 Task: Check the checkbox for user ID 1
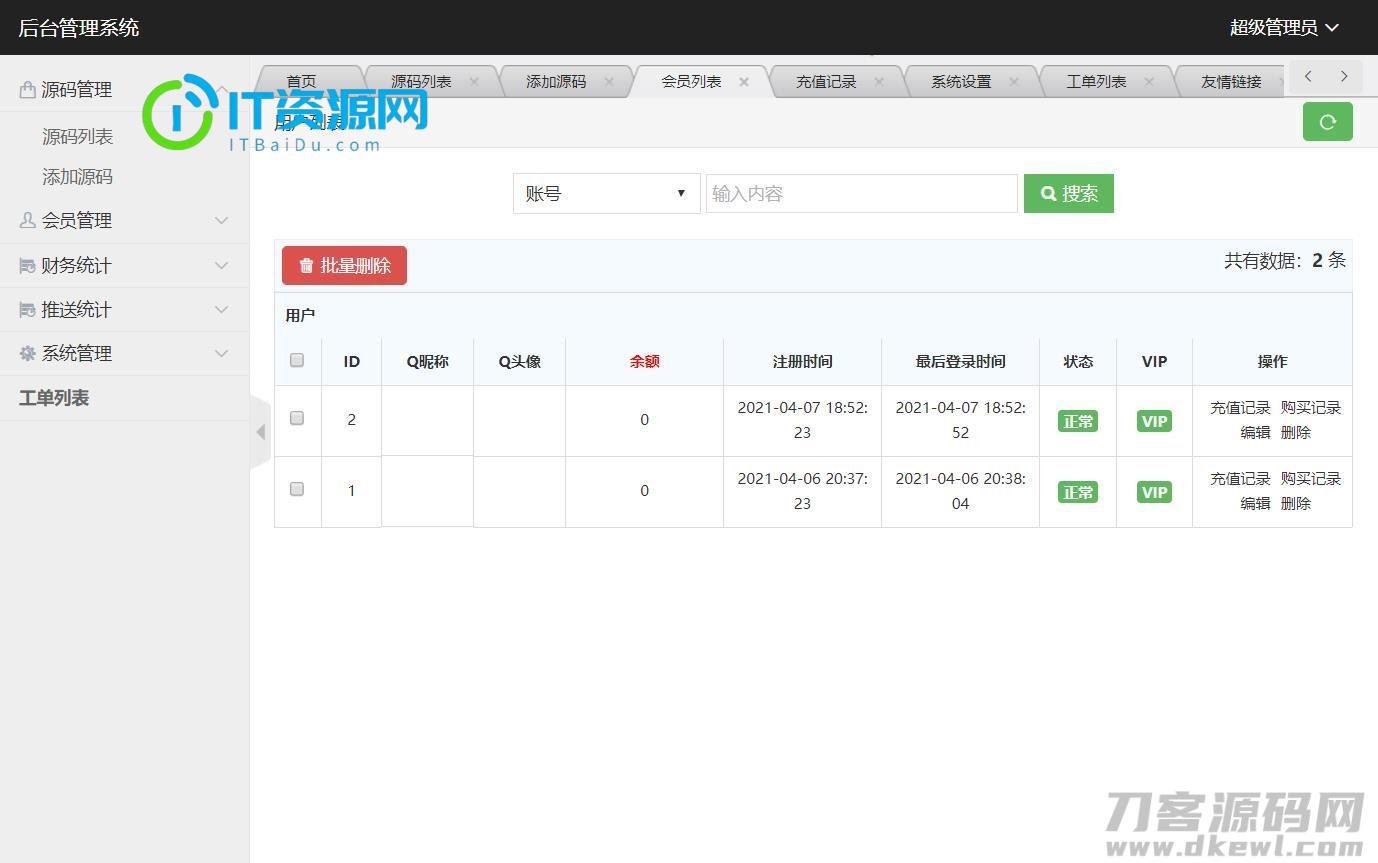click(x=297, y=489)
